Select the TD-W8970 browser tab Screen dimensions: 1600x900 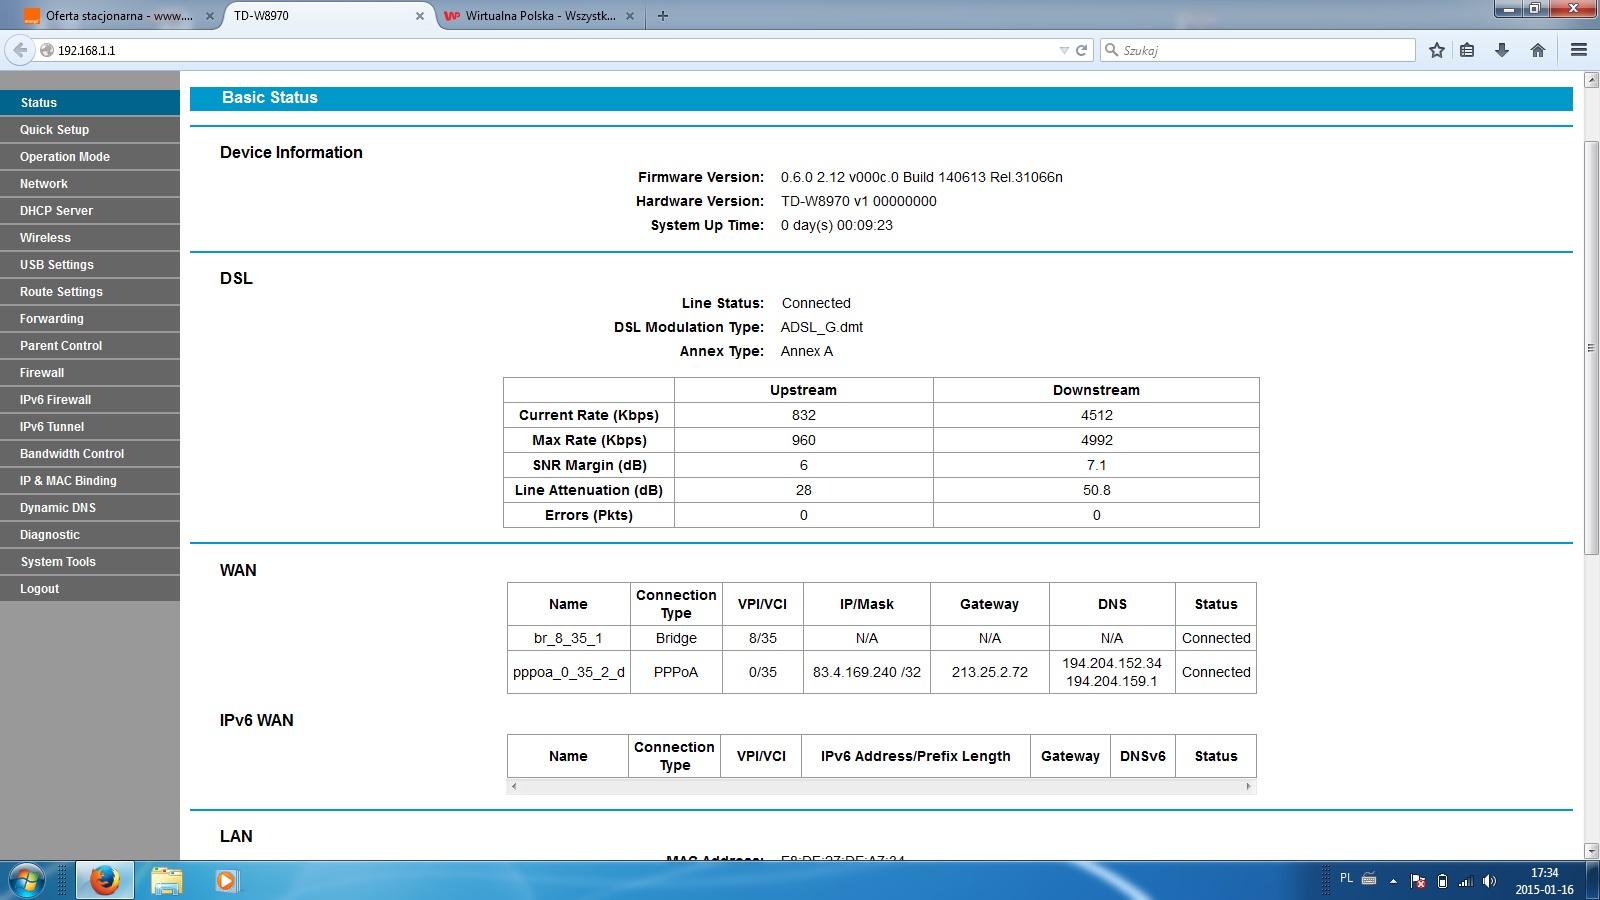(x=327, y=16)
